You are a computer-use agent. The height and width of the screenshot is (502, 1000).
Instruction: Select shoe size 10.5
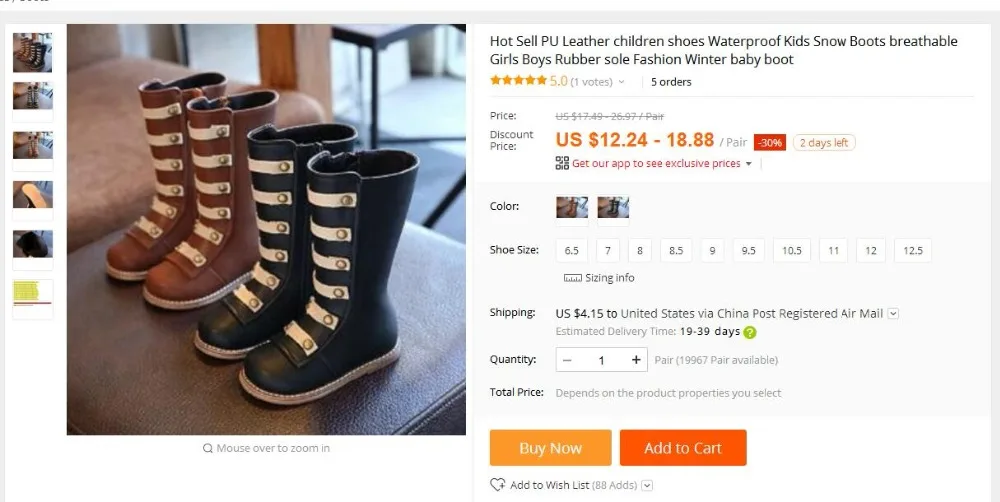coord(791,251)
